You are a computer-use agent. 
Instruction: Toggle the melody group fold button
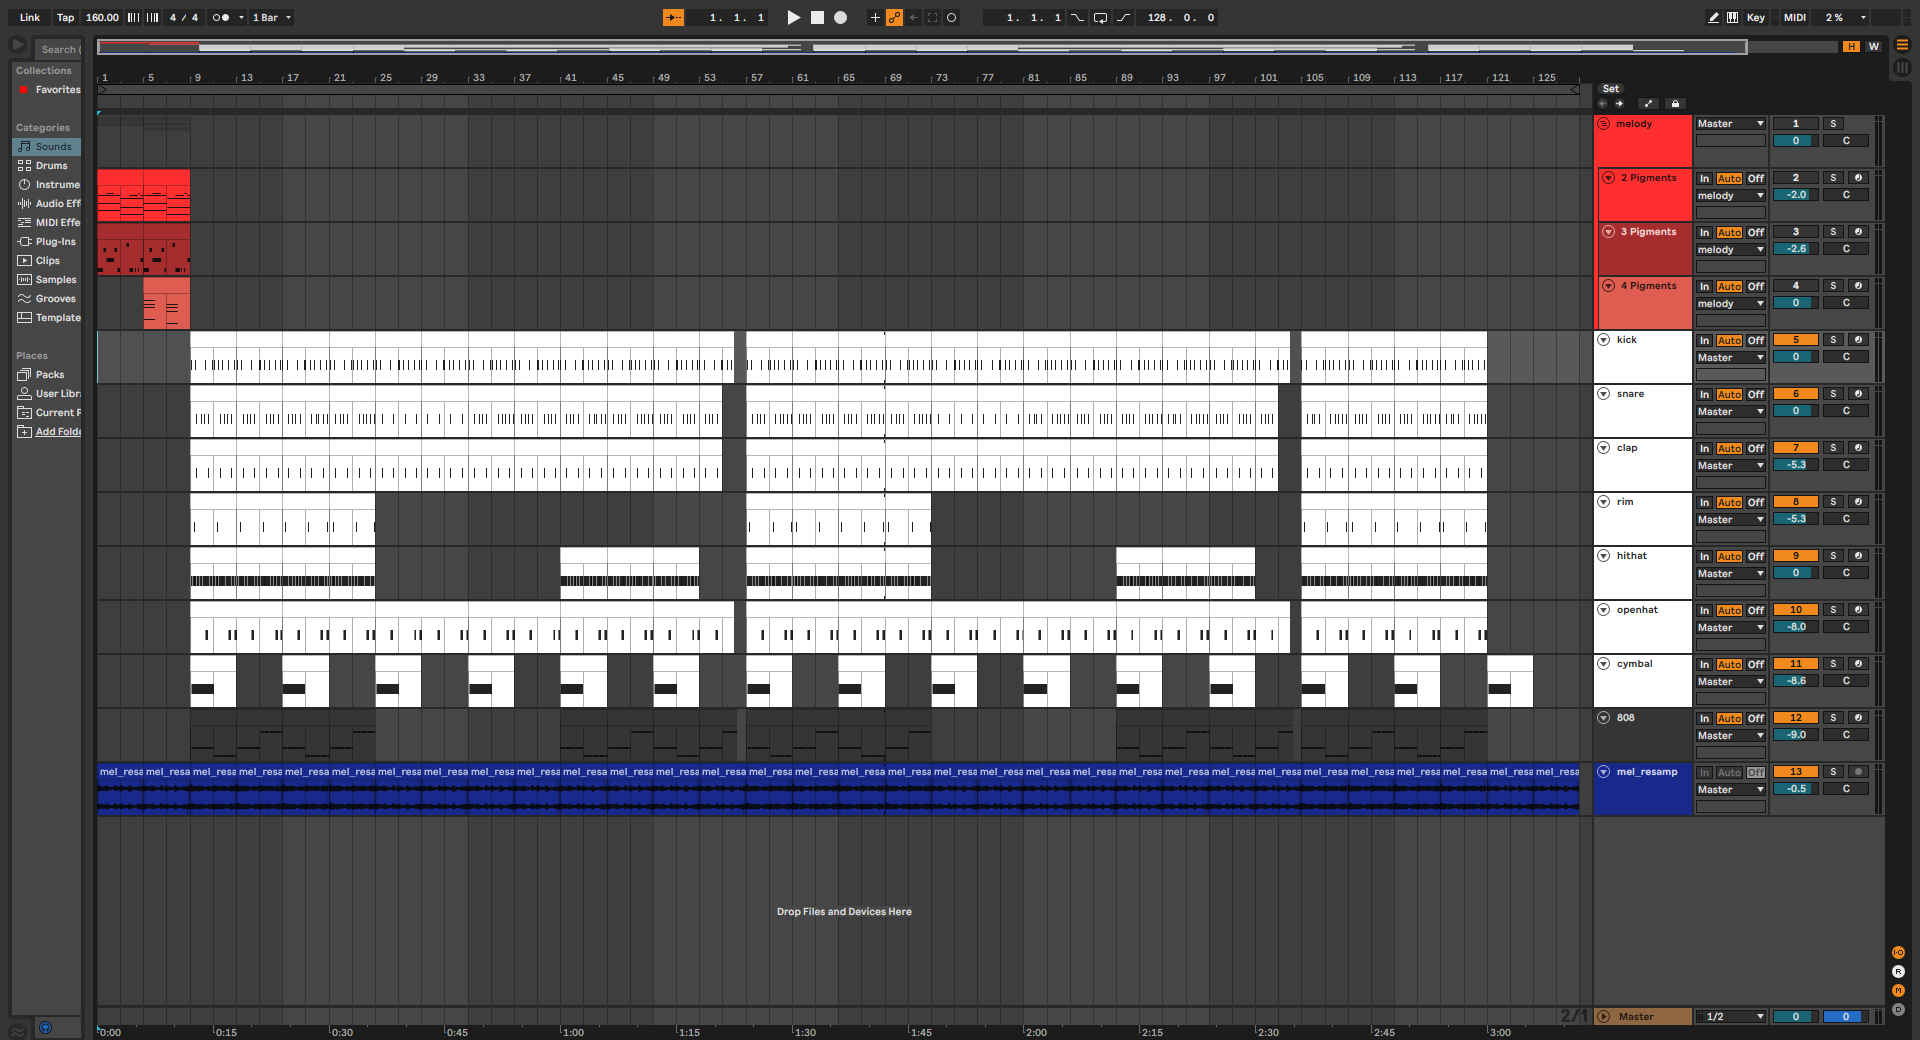[x=1604, y=124]
